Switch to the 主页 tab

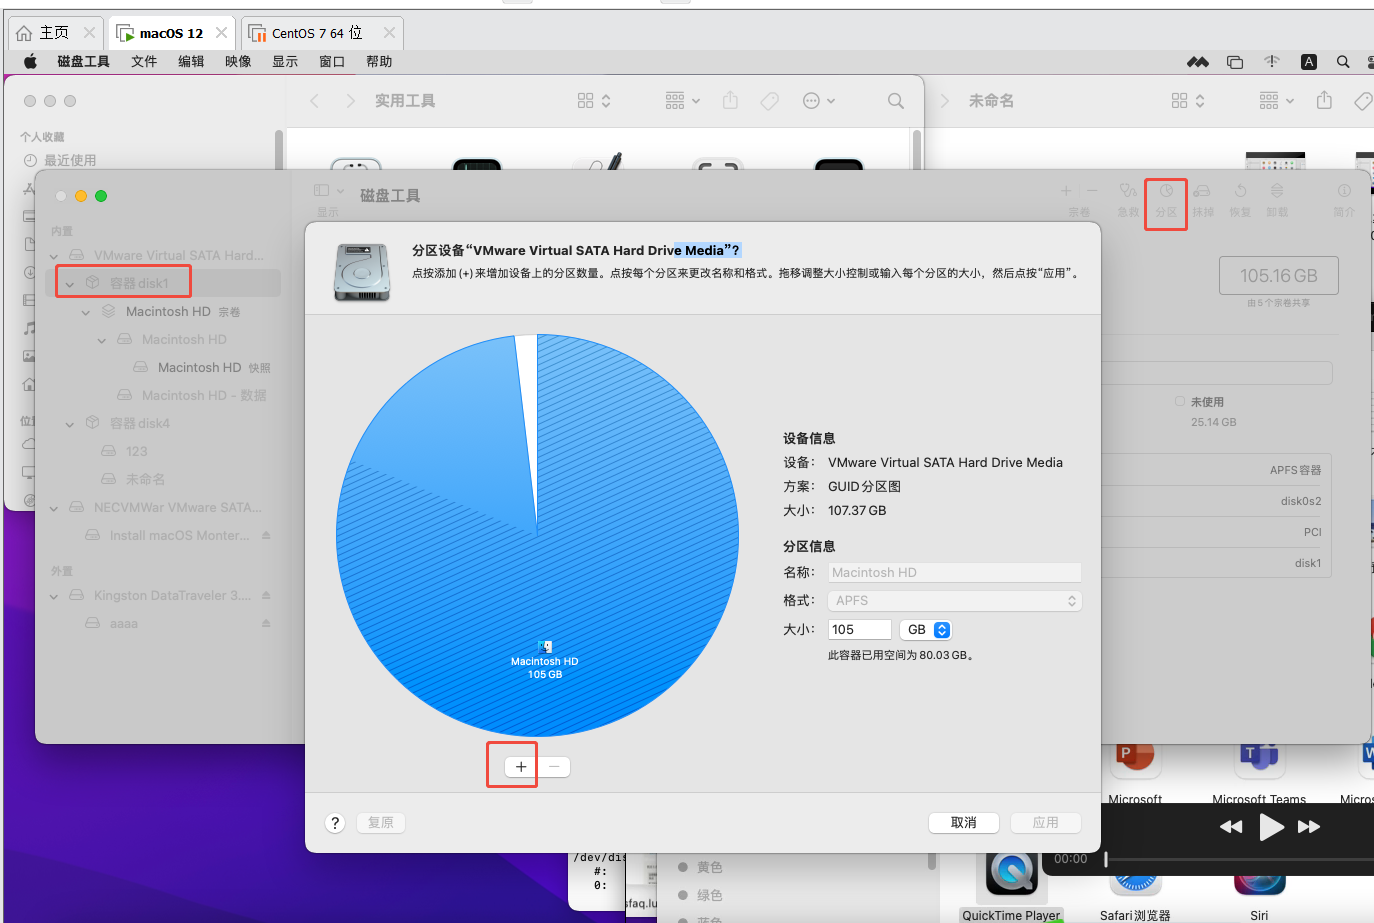[x=55, y=33]
